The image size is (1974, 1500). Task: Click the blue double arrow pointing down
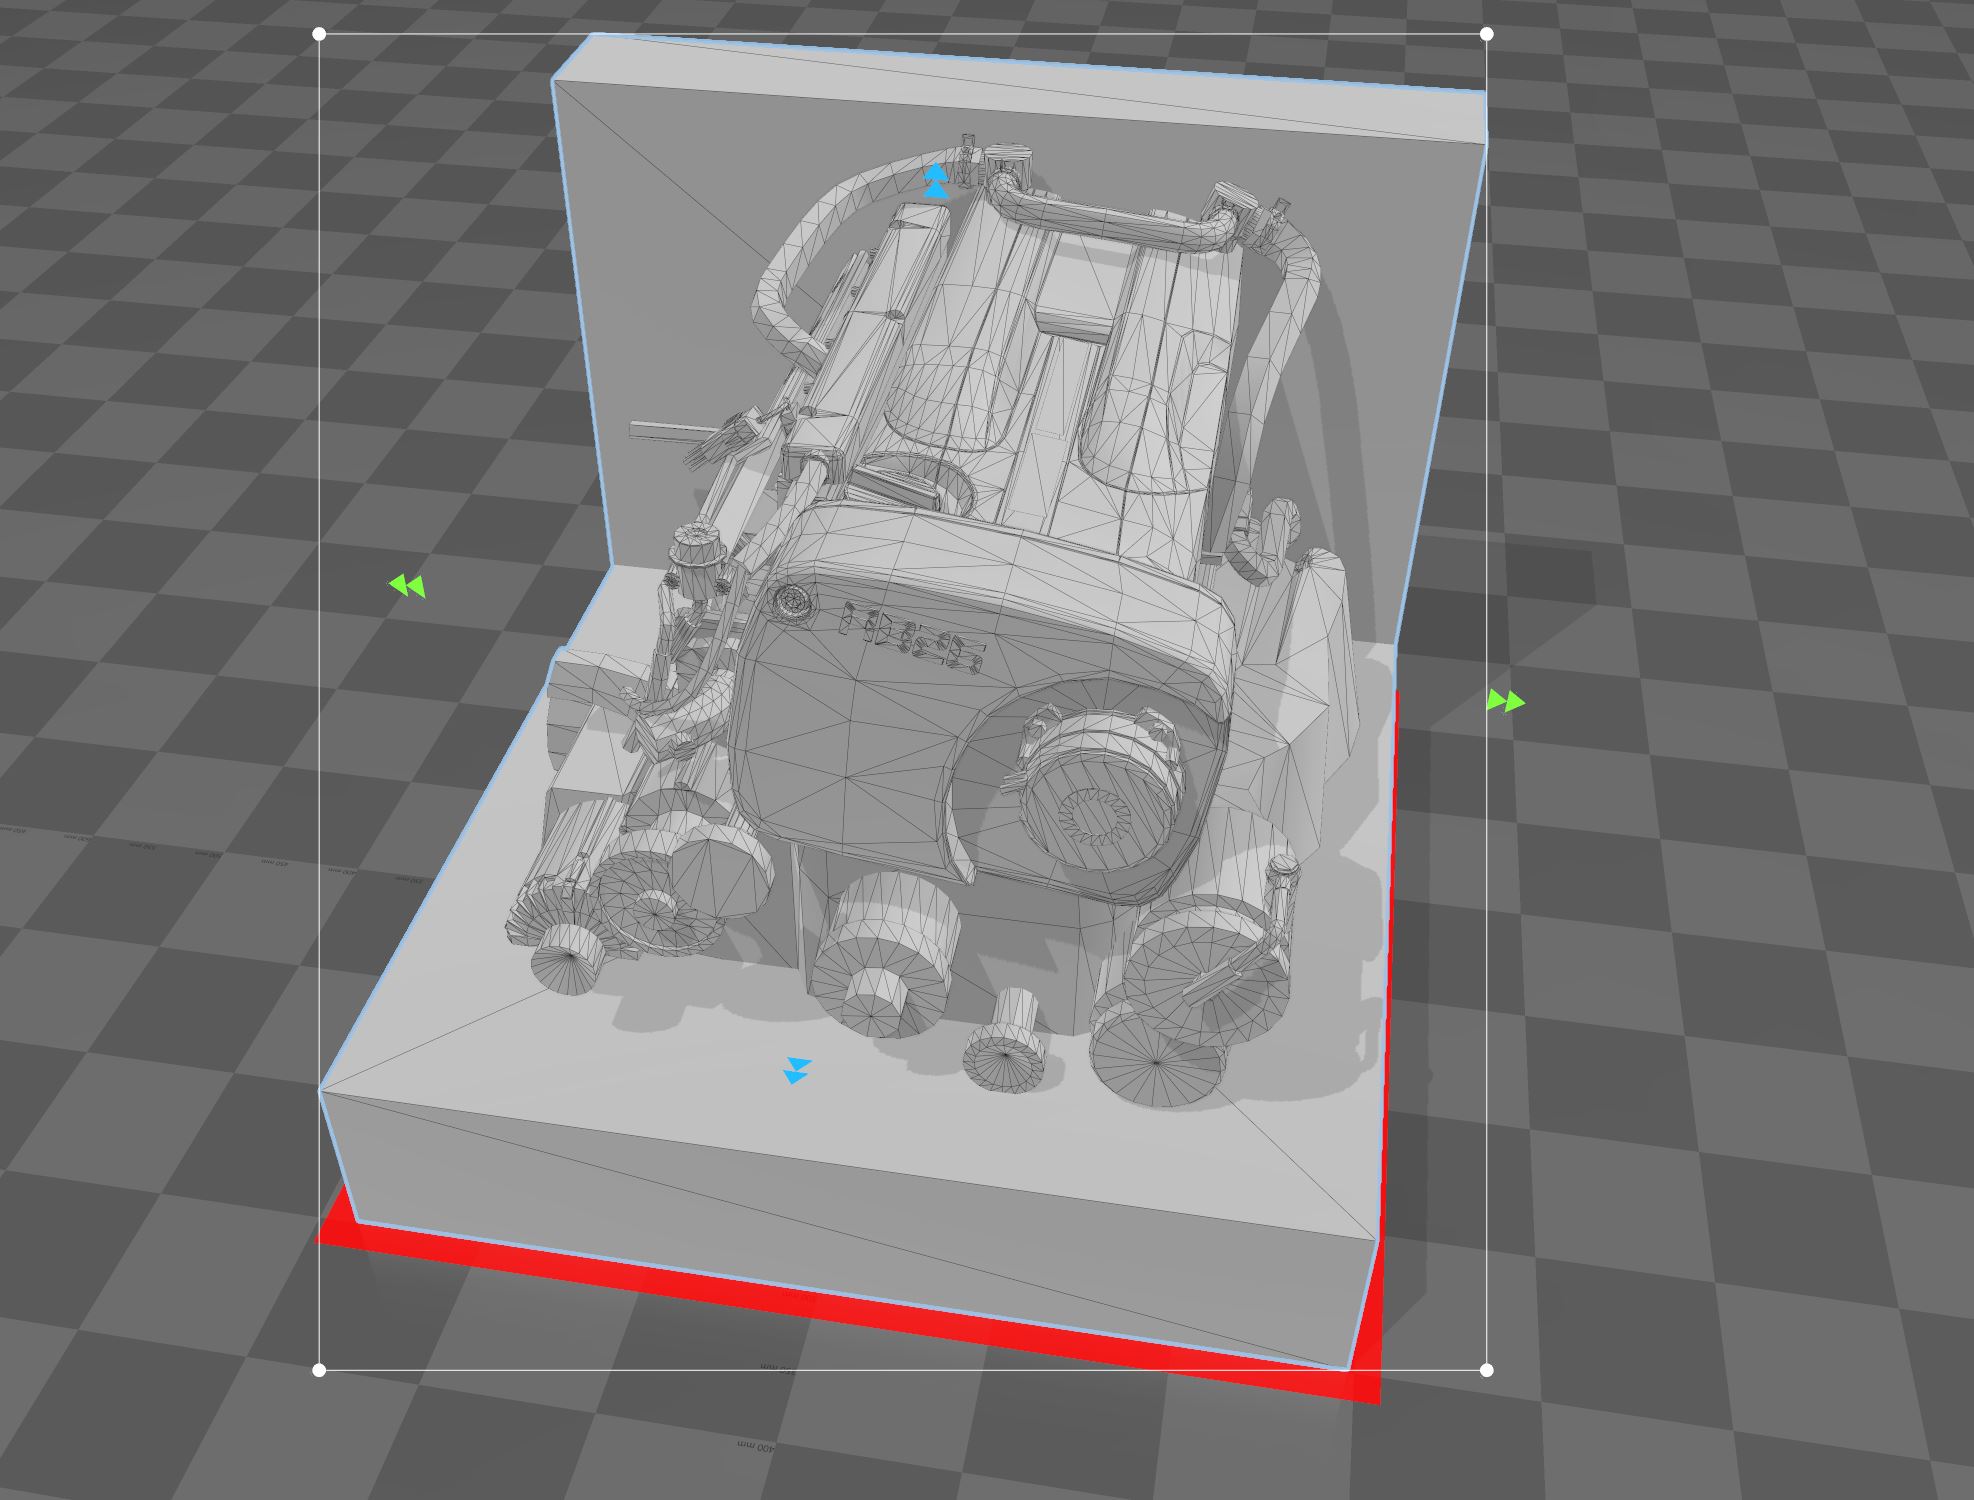[796, 1071]
